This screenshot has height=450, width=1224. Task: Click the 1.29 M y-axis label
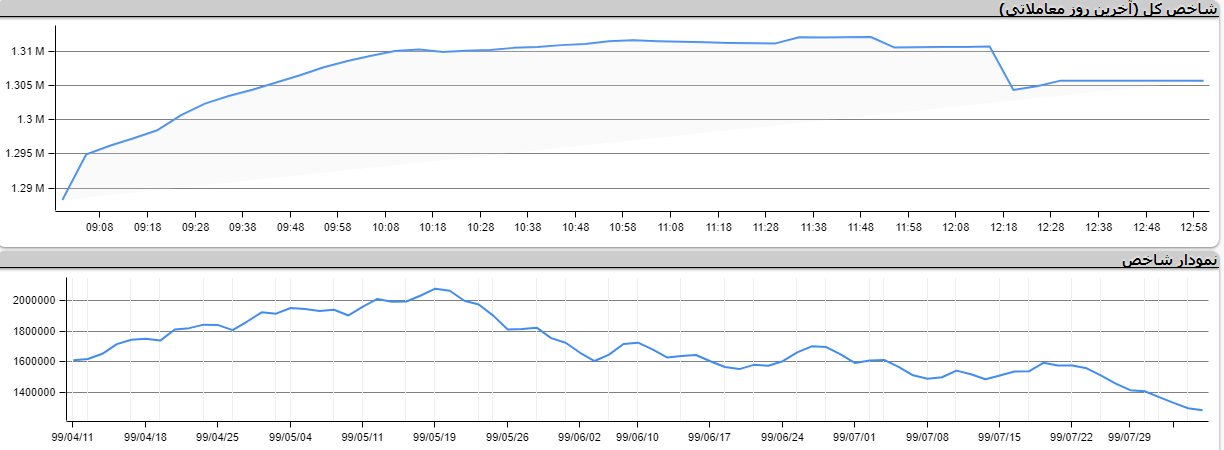click(28, 188)
